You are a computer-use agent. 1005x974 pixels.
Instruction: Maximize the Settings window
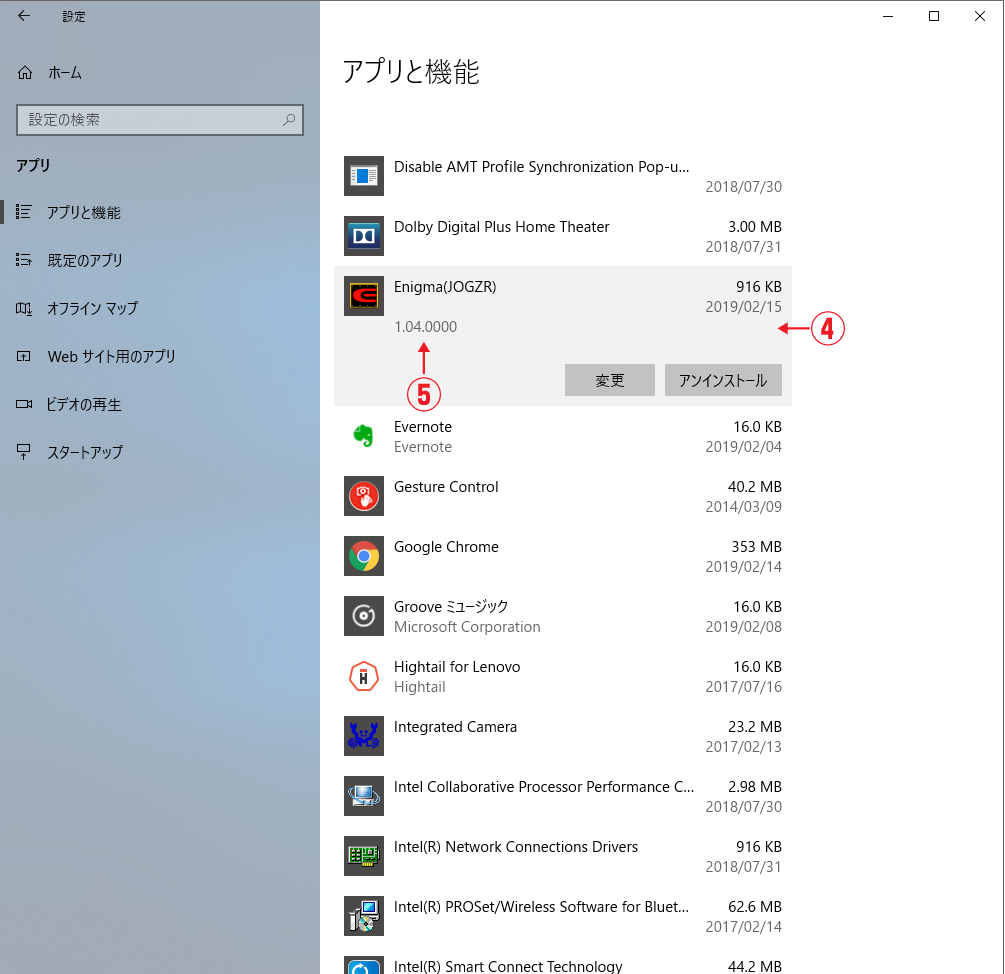[934, 16]
